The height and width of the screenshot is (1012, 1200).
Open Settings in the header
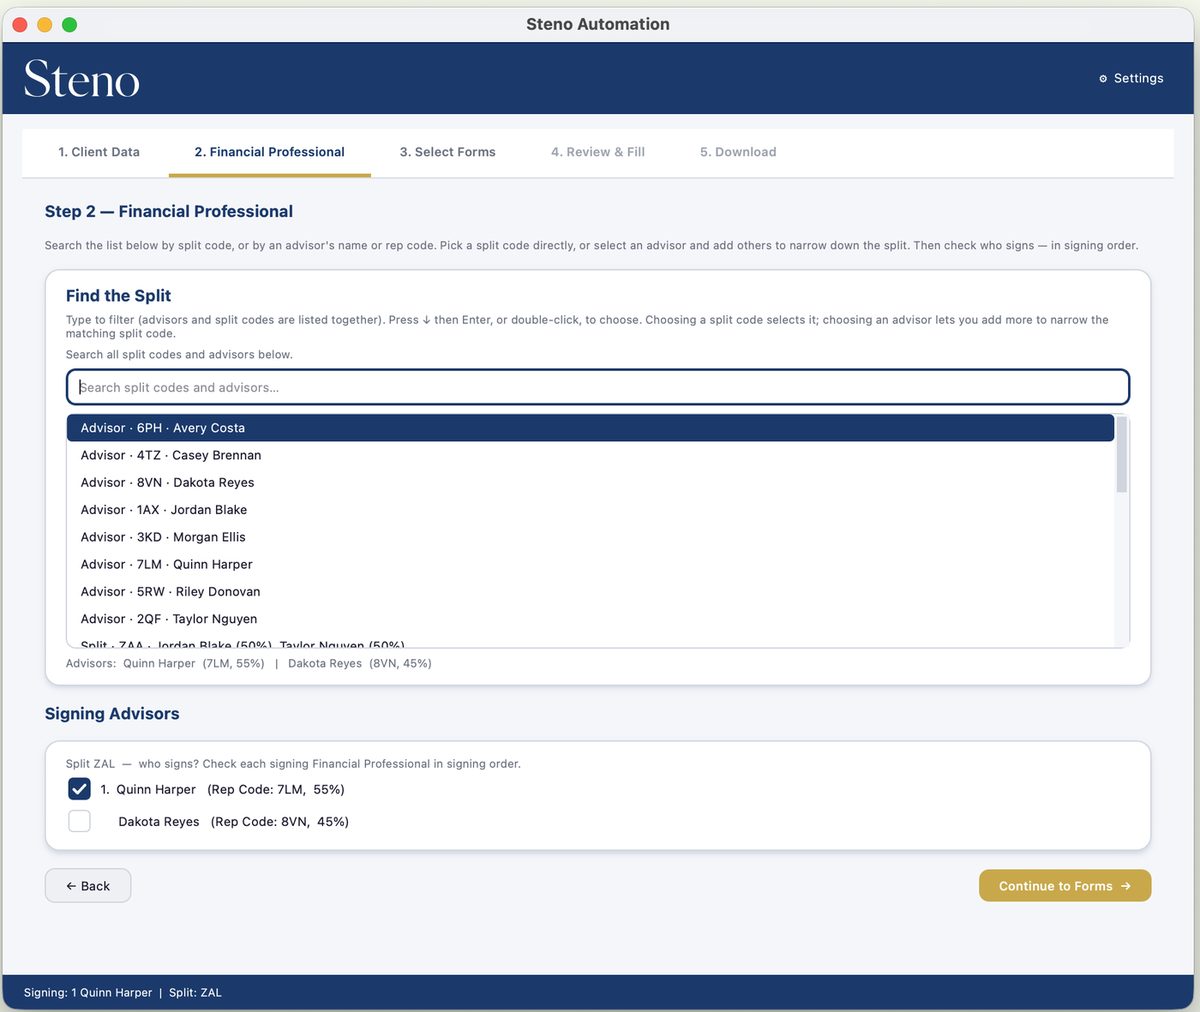coord(1131,78)
